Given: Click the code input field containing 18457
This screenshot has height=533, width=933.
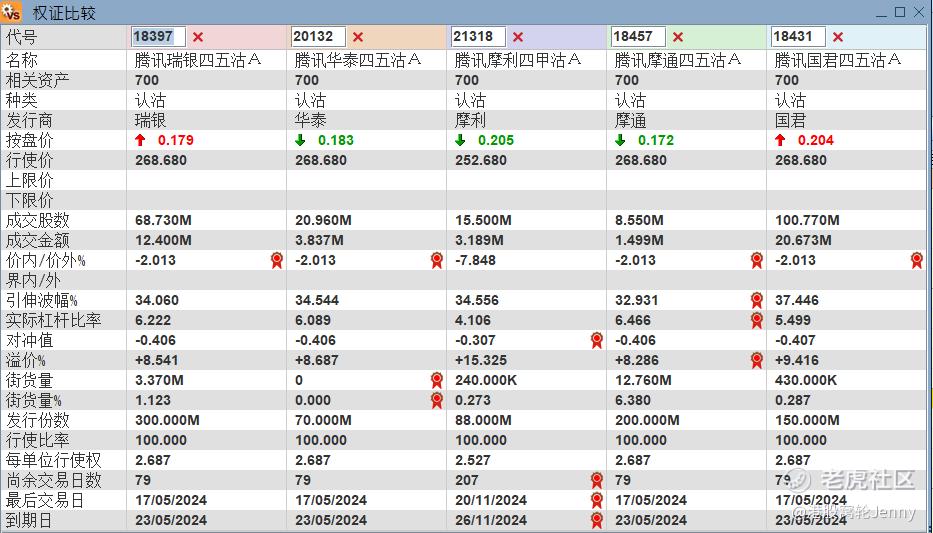Looking at the screenshot, I should (x=638, y=36).
